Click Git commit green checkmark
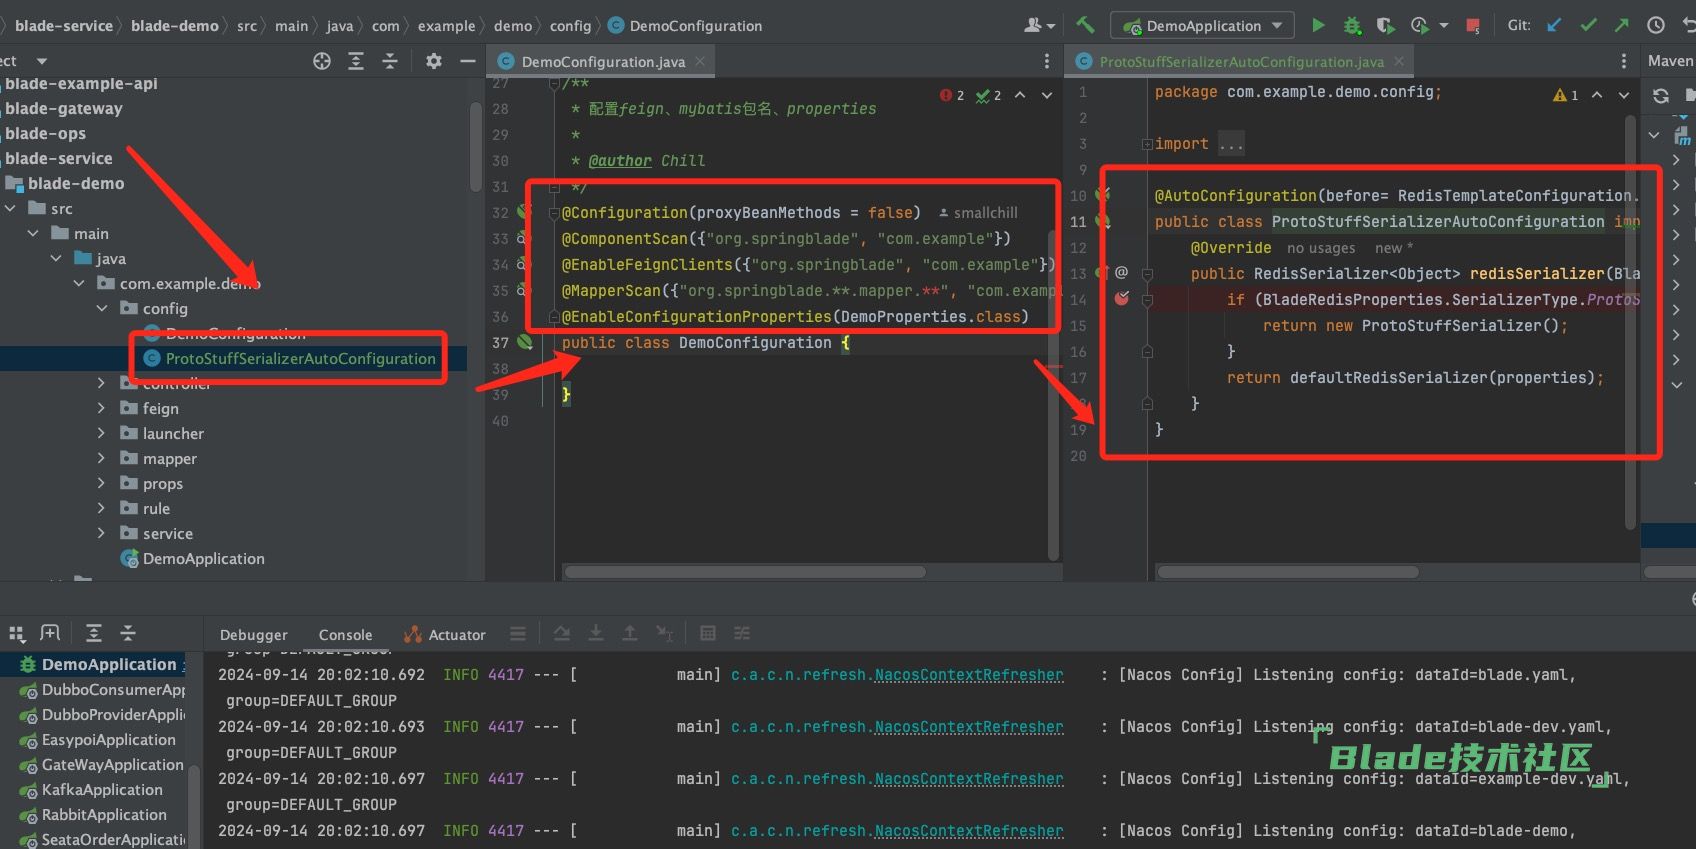The width and height of the screenshot is (1696, 849). point(1588,25)
